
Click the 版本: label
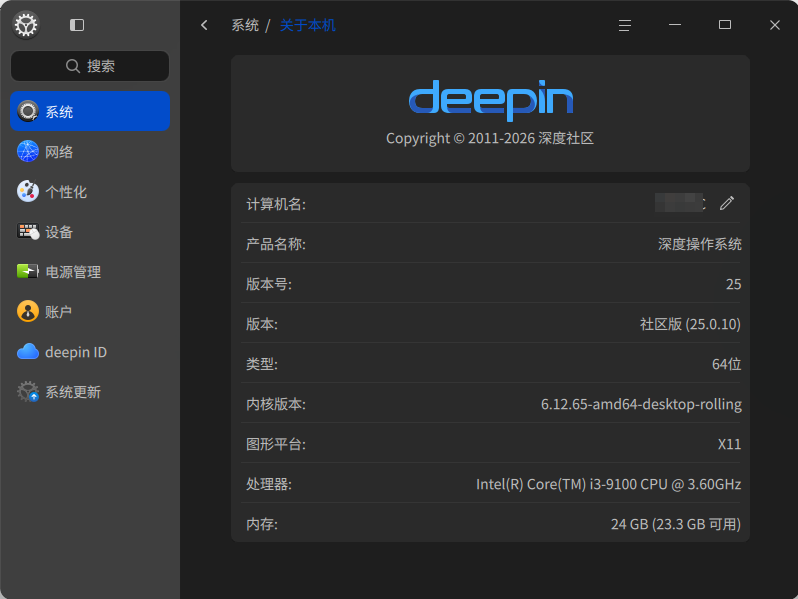pos(262,324)
